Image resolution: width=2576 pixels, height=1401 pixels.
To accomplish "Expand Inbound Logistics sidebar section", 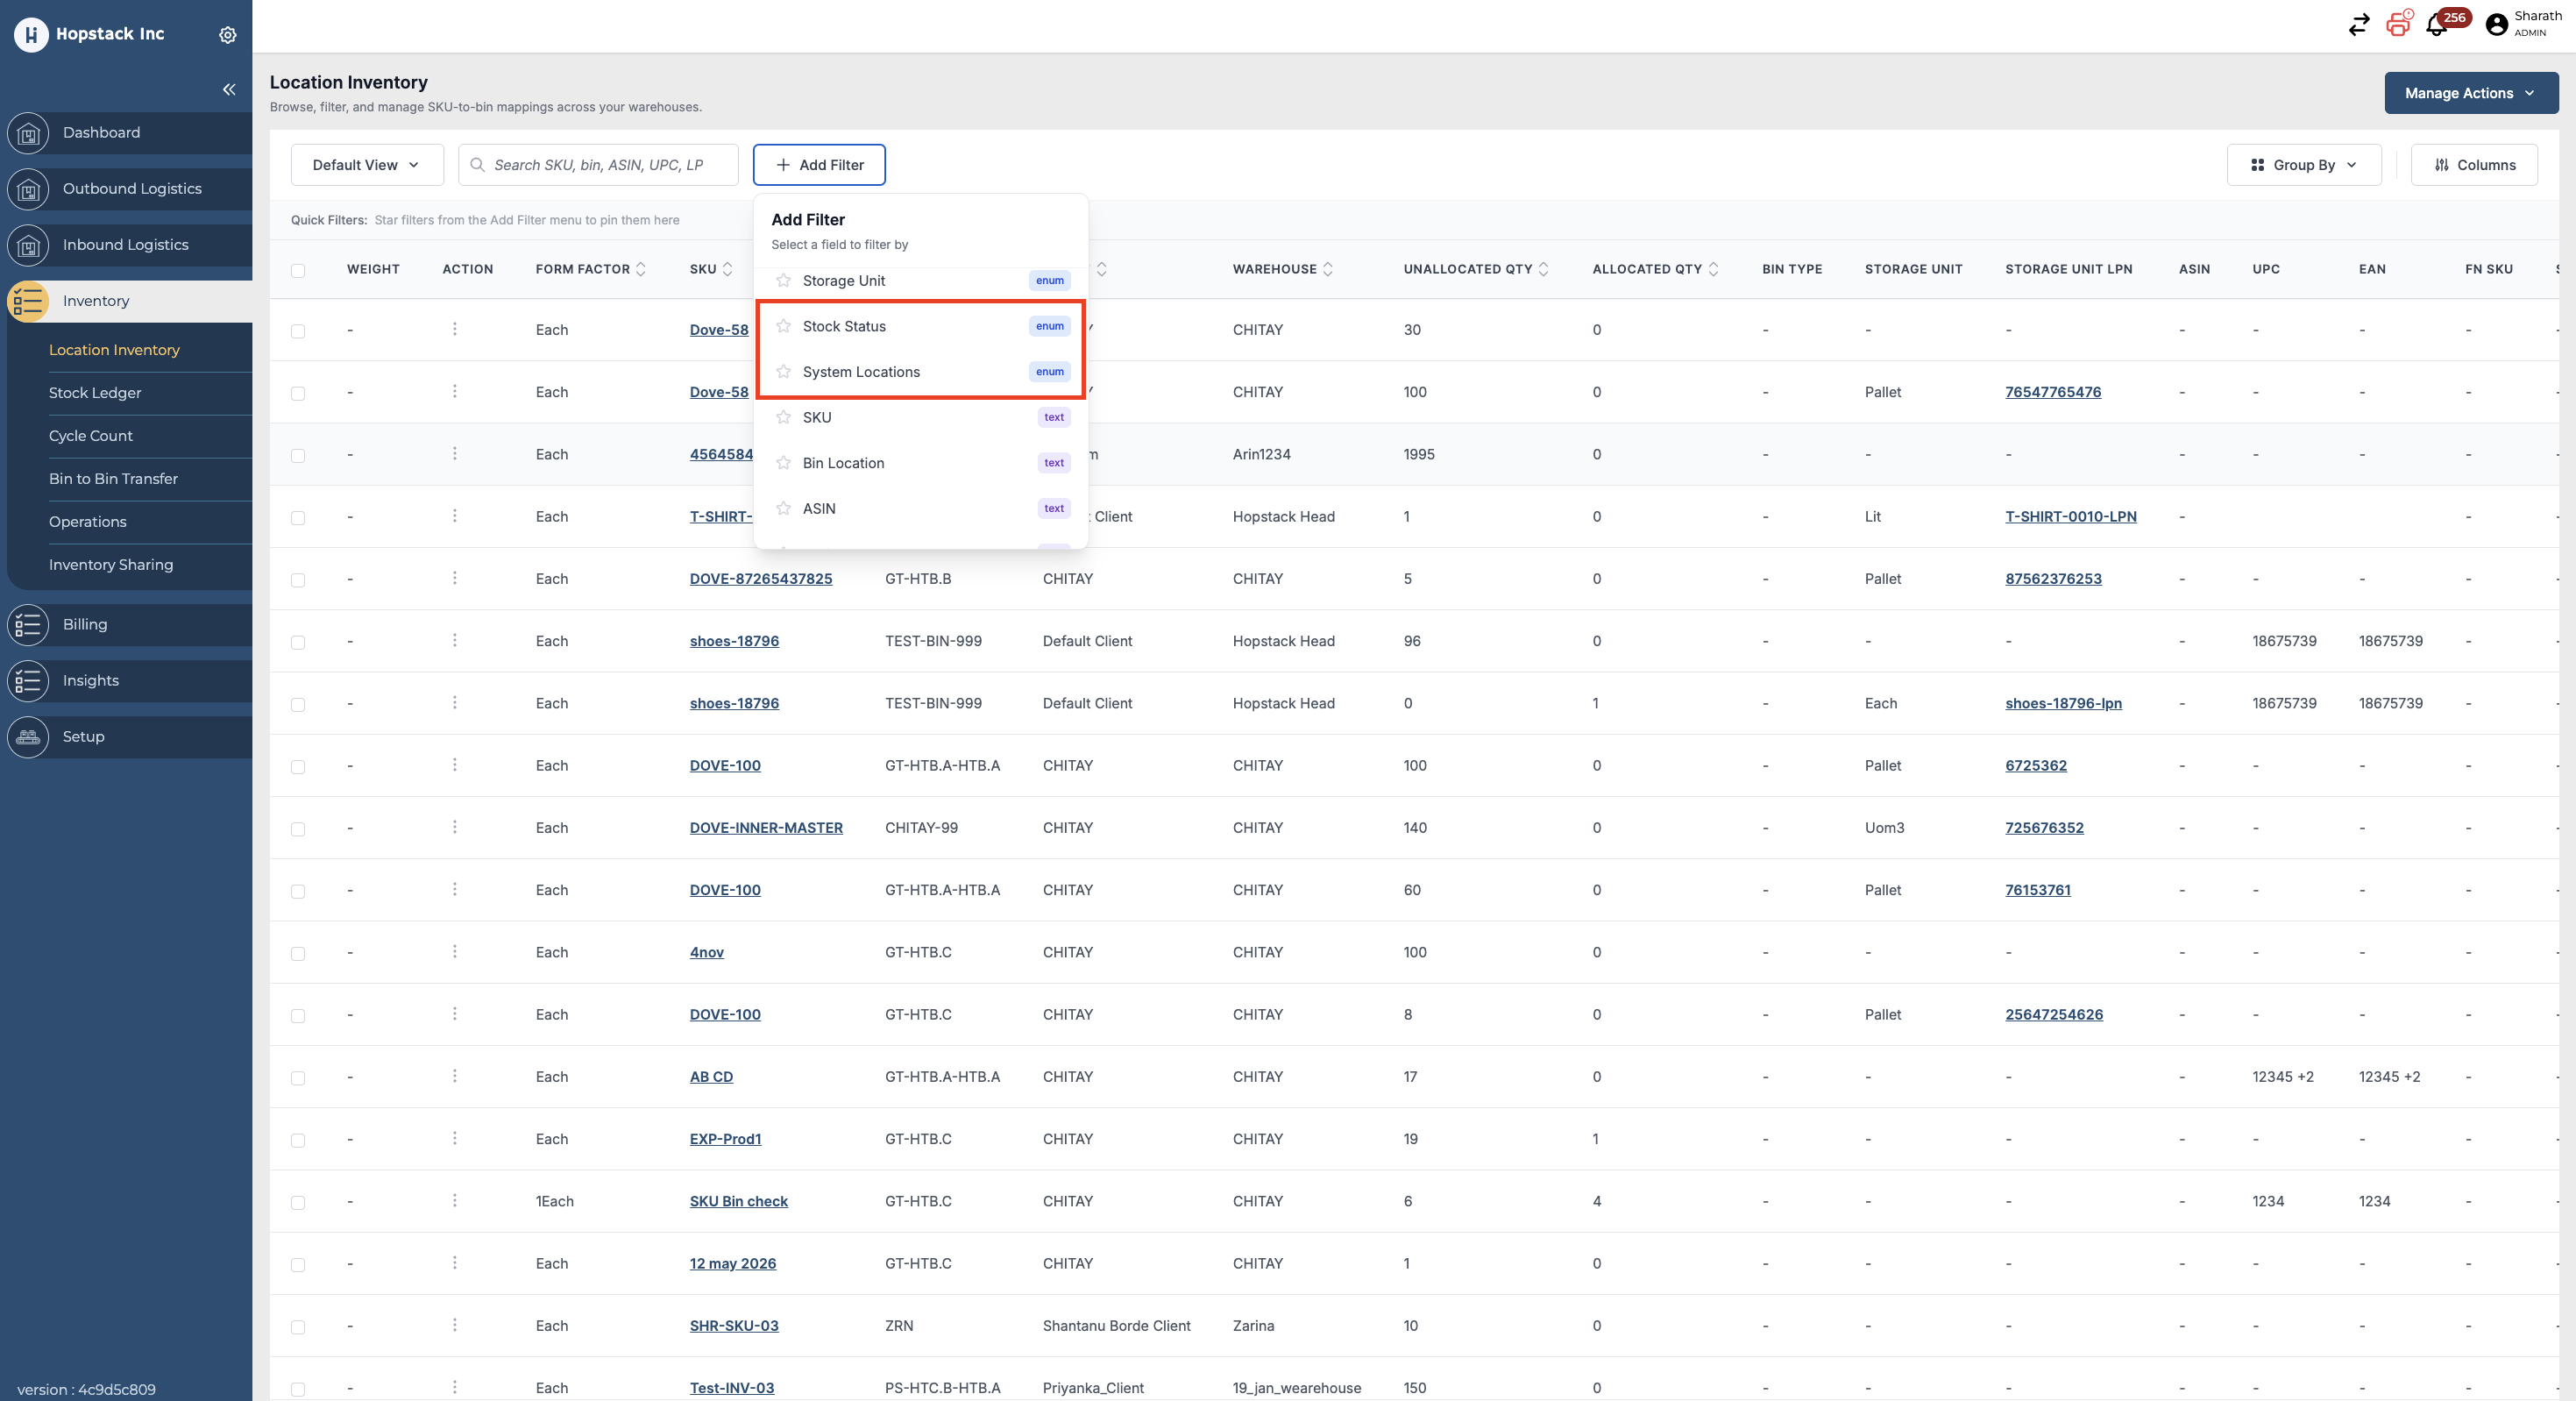I will coord(128,245).
